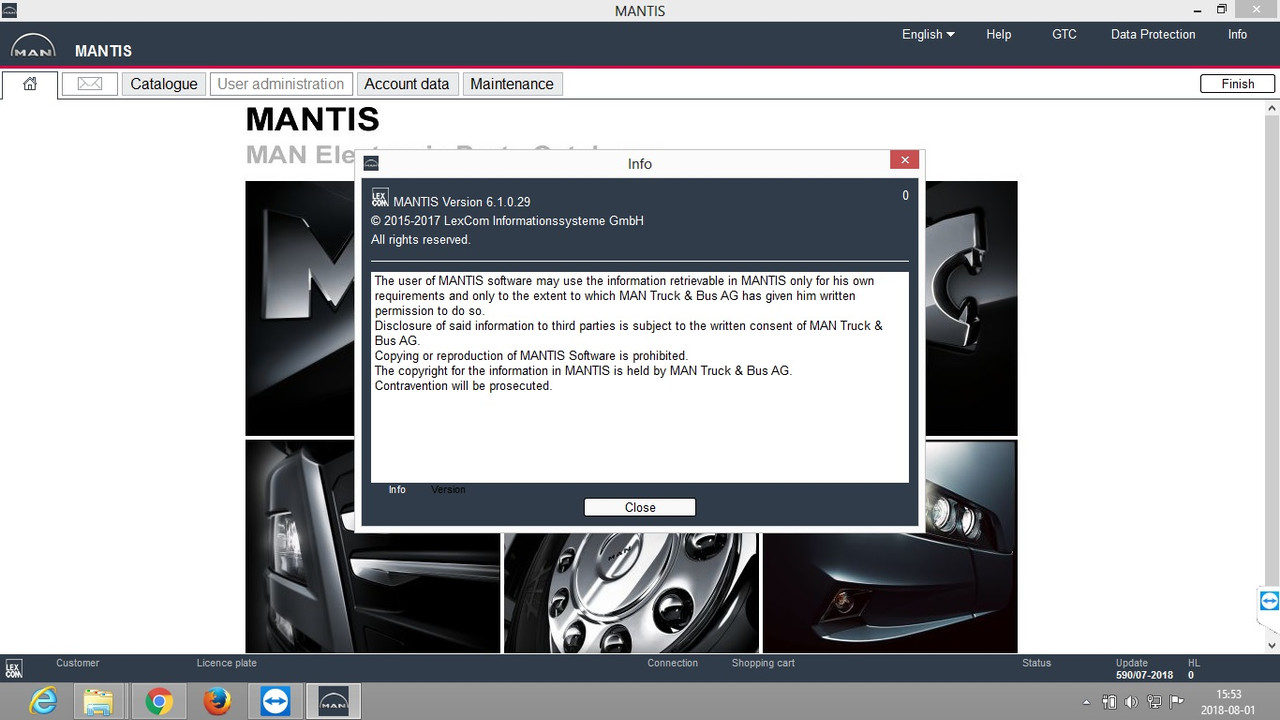
Task: Click the LexCom logo in Info dialog
Action: point(379,198)
